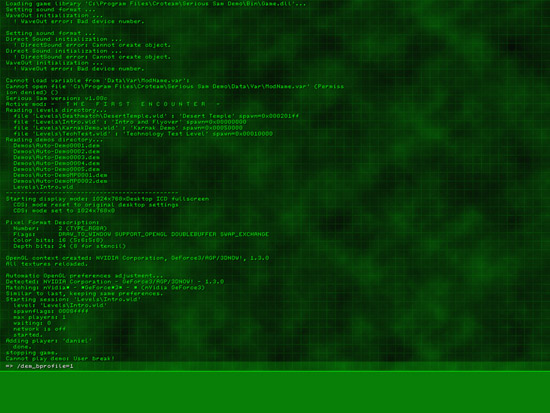Select 'Number: 2 (TYPE_RGBA)' line
The image size is (550, 413).
60,228
